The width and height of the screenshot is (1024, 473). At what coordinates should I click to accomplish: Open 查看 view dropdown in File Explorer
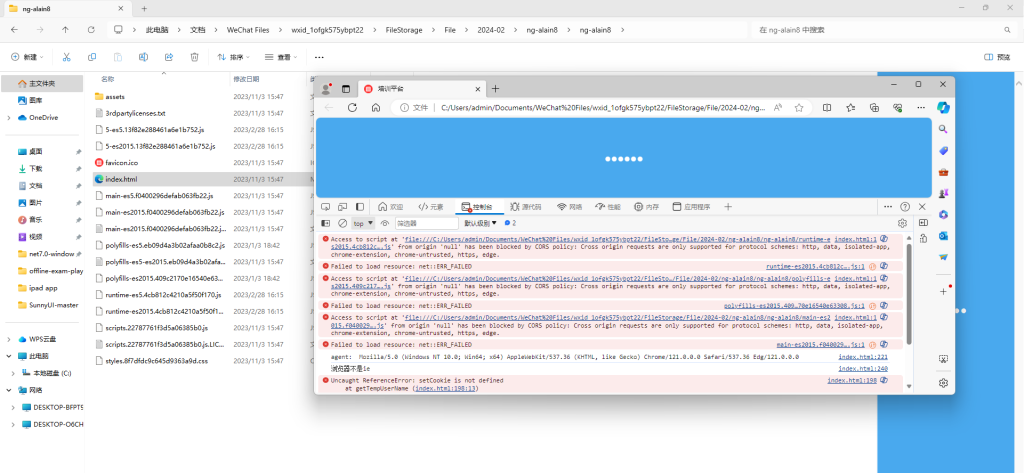[281, 57]
